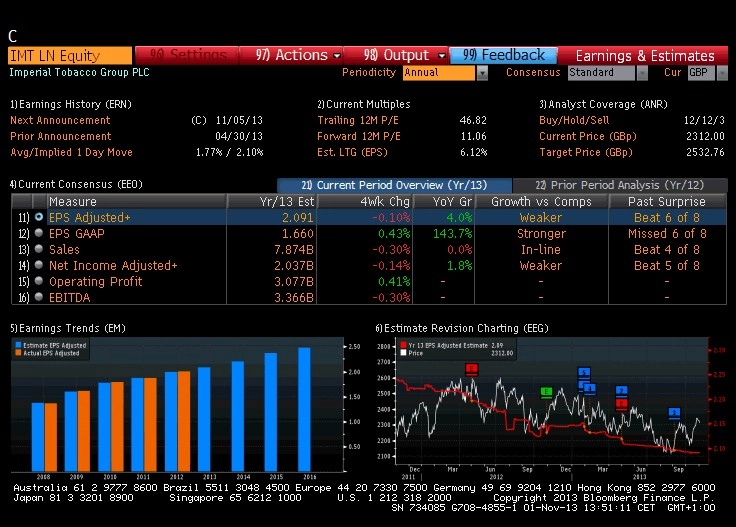Click the Imperial Tobacco Group PLC company name

pyautogui.click(x=79, y=72)
